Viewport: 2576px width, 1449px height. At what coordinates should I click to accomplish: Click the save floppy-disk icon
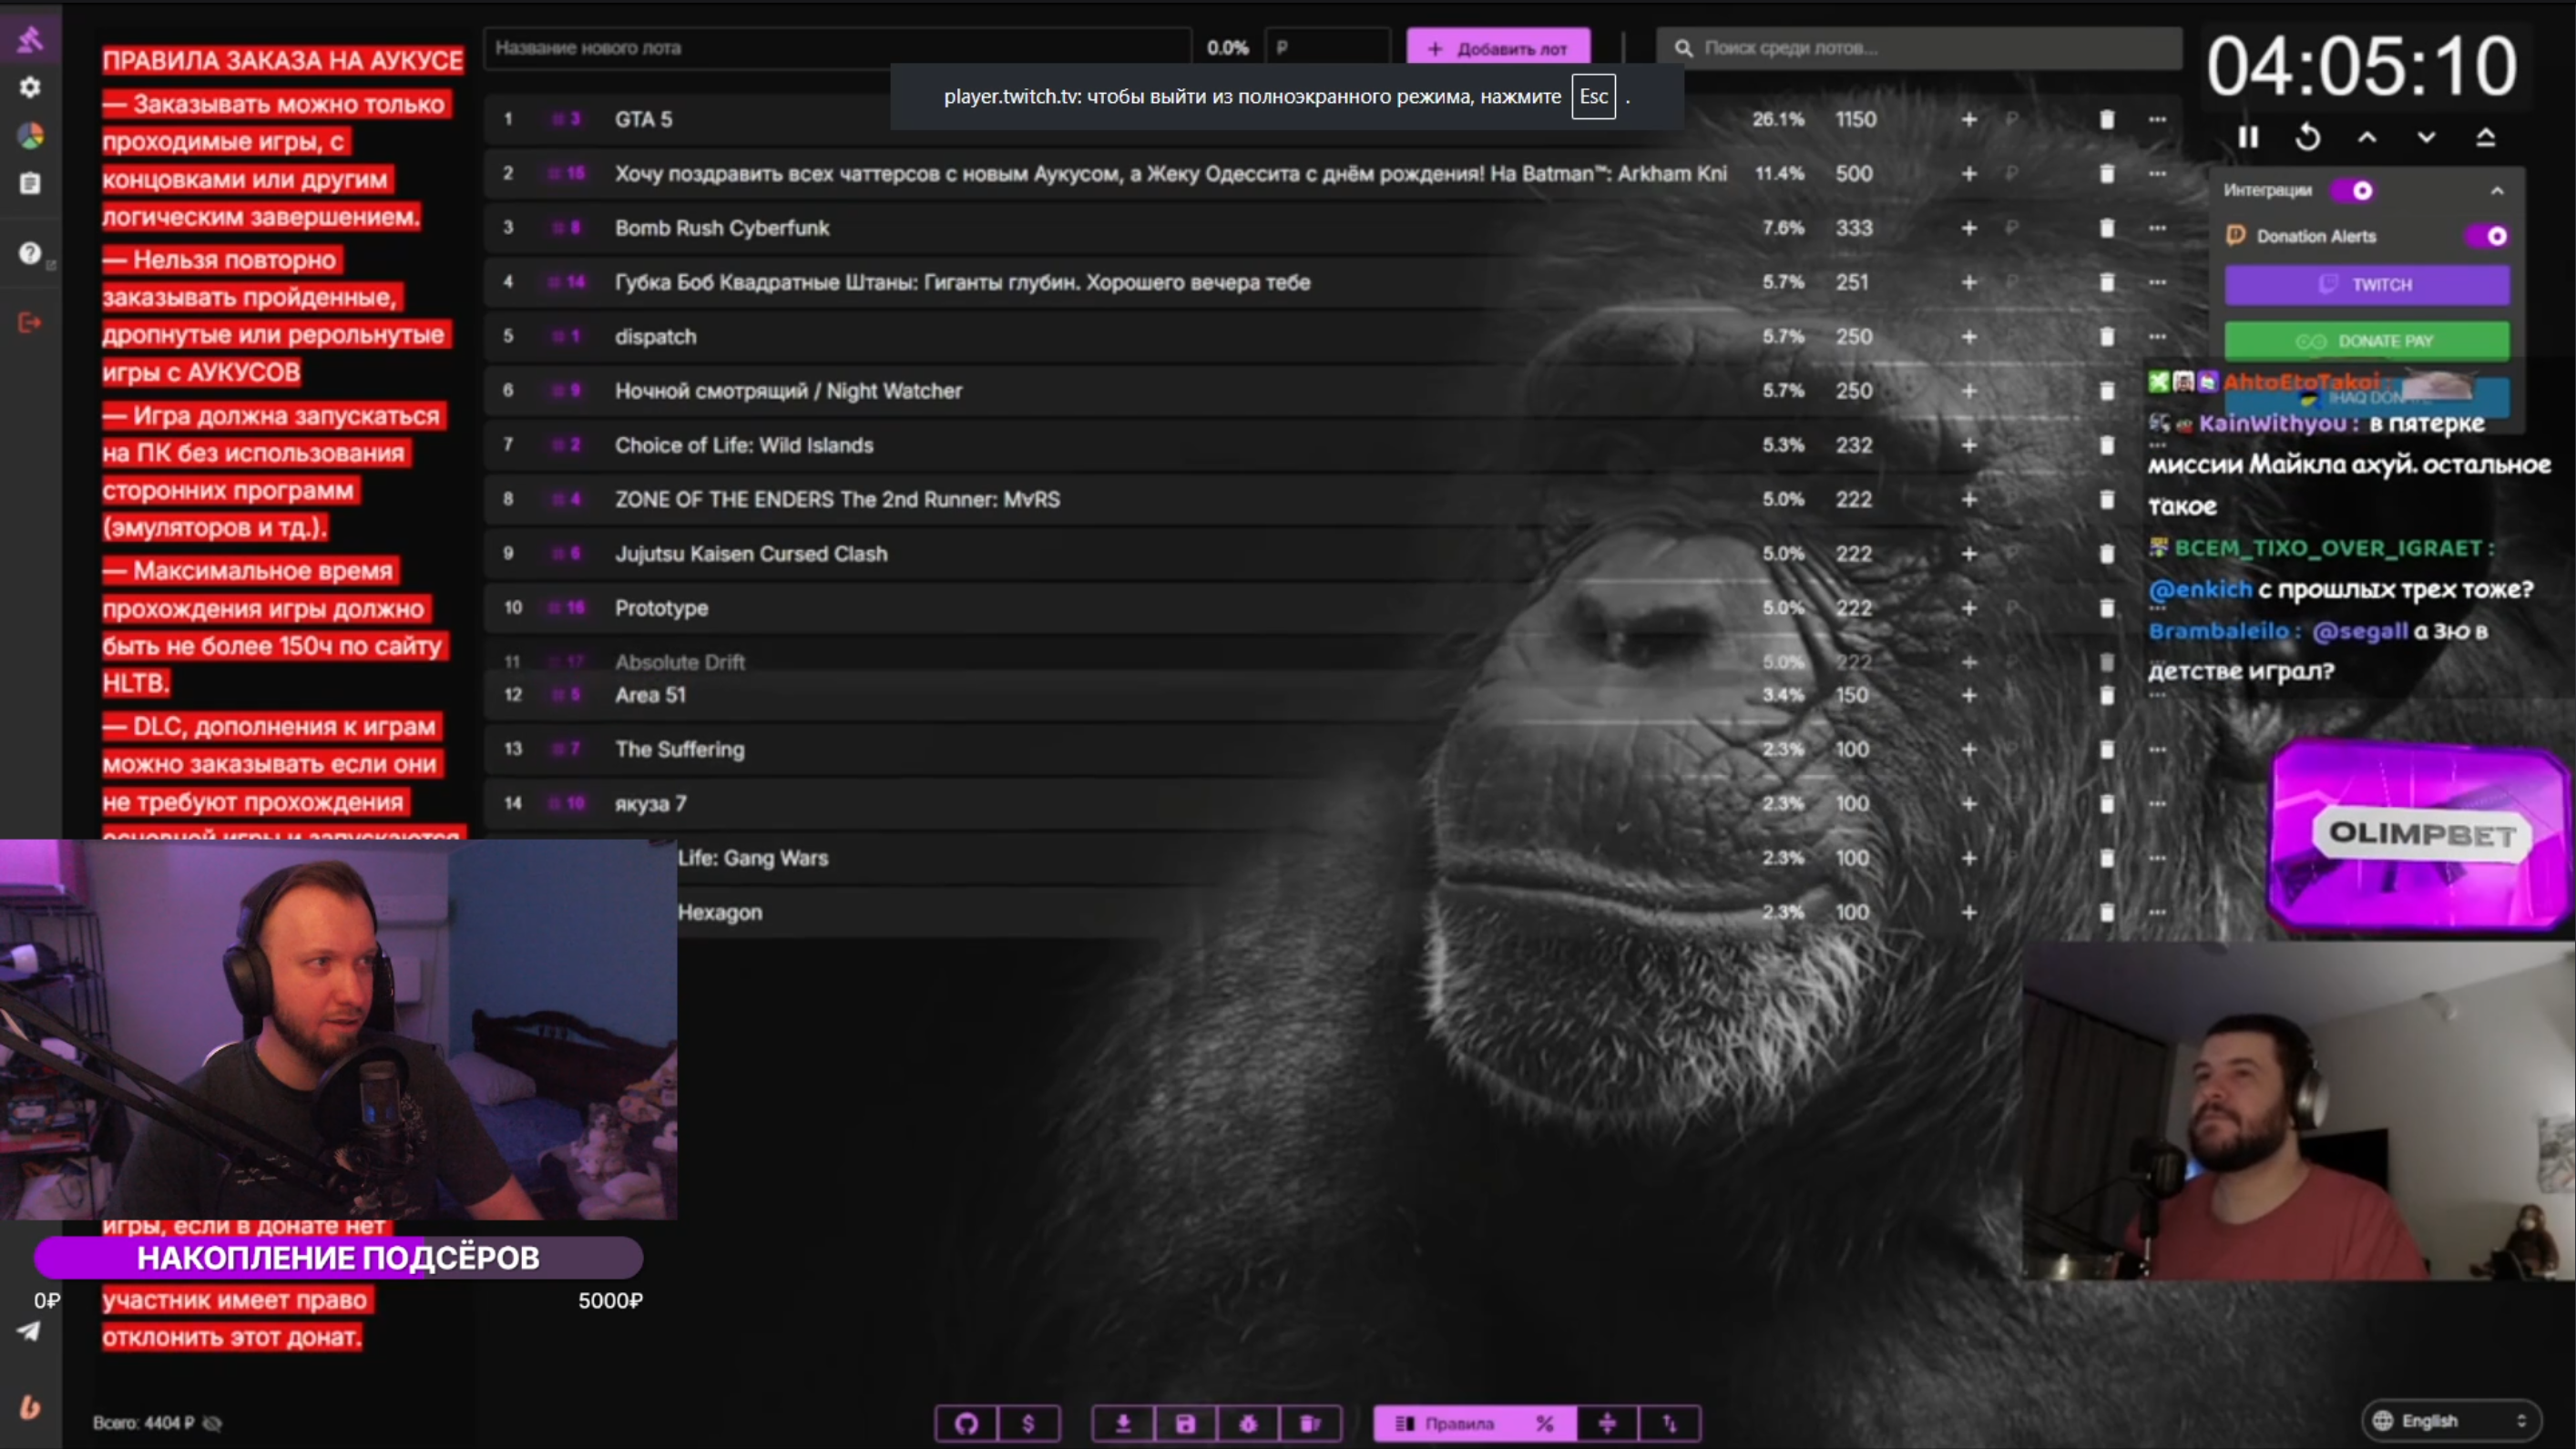point(1185,1423)
